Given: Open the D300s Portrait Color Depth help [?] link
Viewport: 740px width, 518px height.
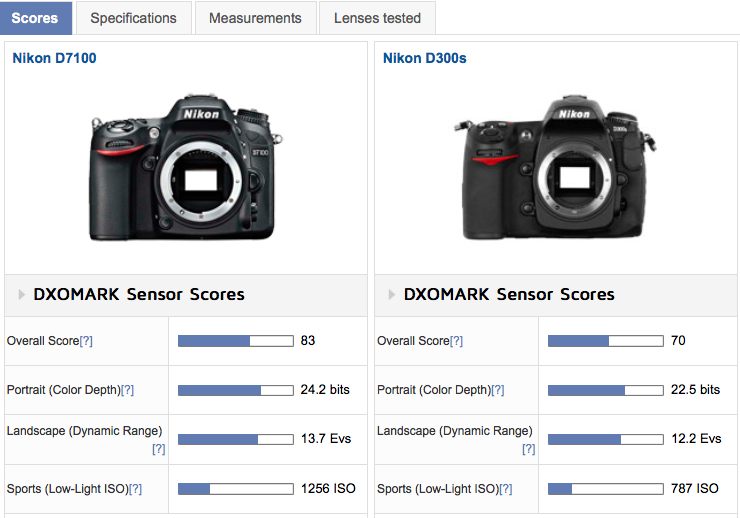Looking at the screenshot, I should coord(498,390).
